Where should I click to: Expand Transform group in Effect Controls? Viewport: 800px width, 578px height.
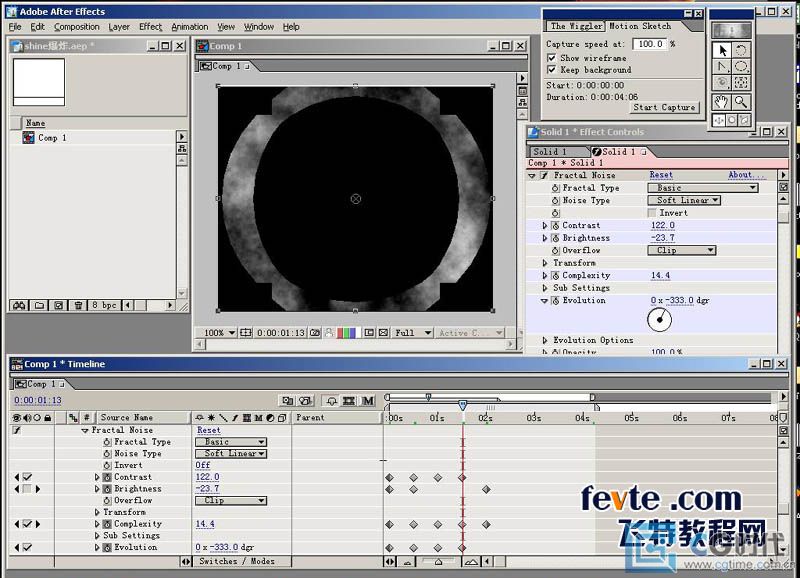click(545, 263)
